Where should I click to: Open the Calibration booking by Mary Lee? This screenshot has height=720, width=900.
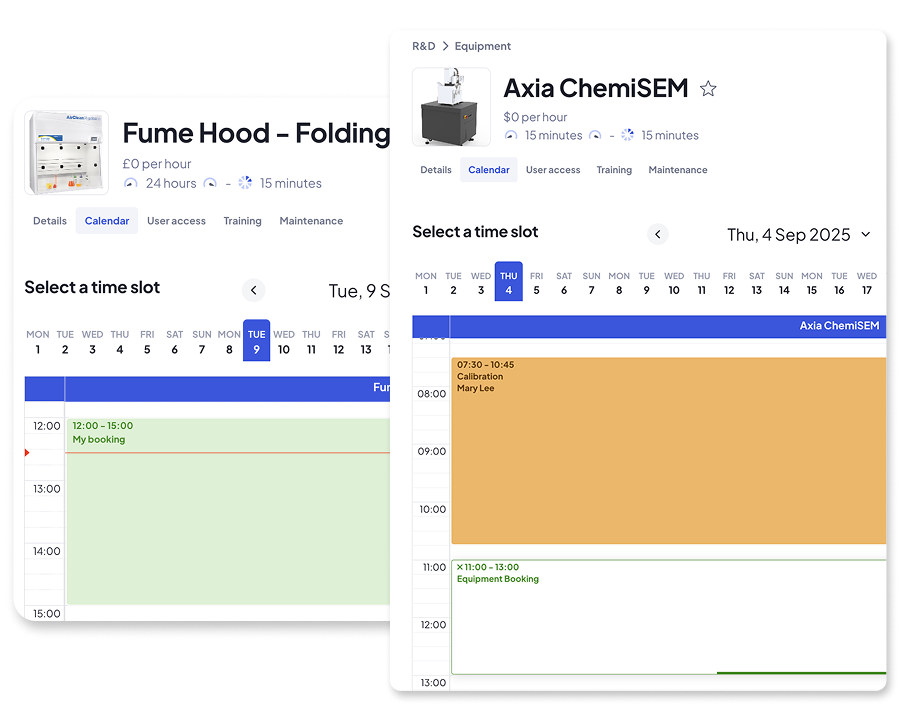pos(669,451)
